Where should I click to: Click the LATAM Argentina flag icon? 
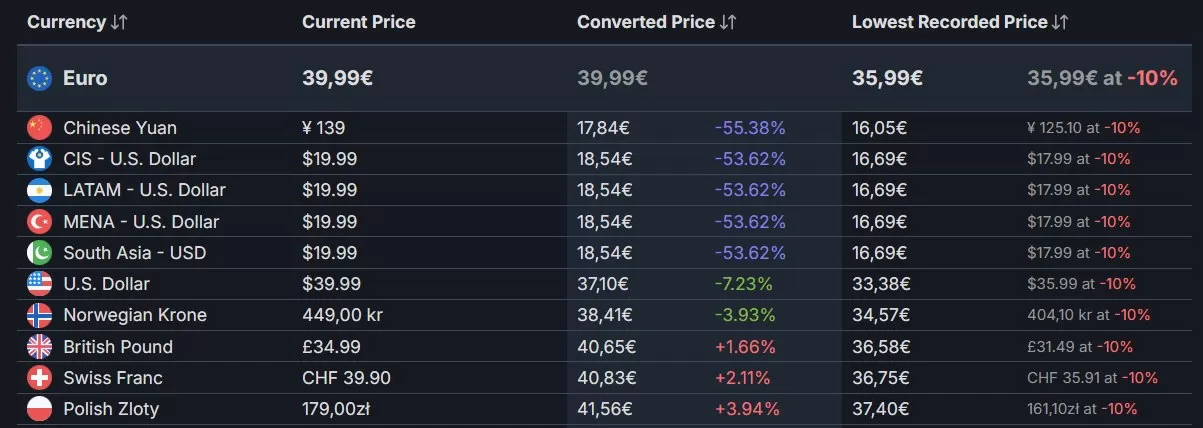(x=39, y=190)
